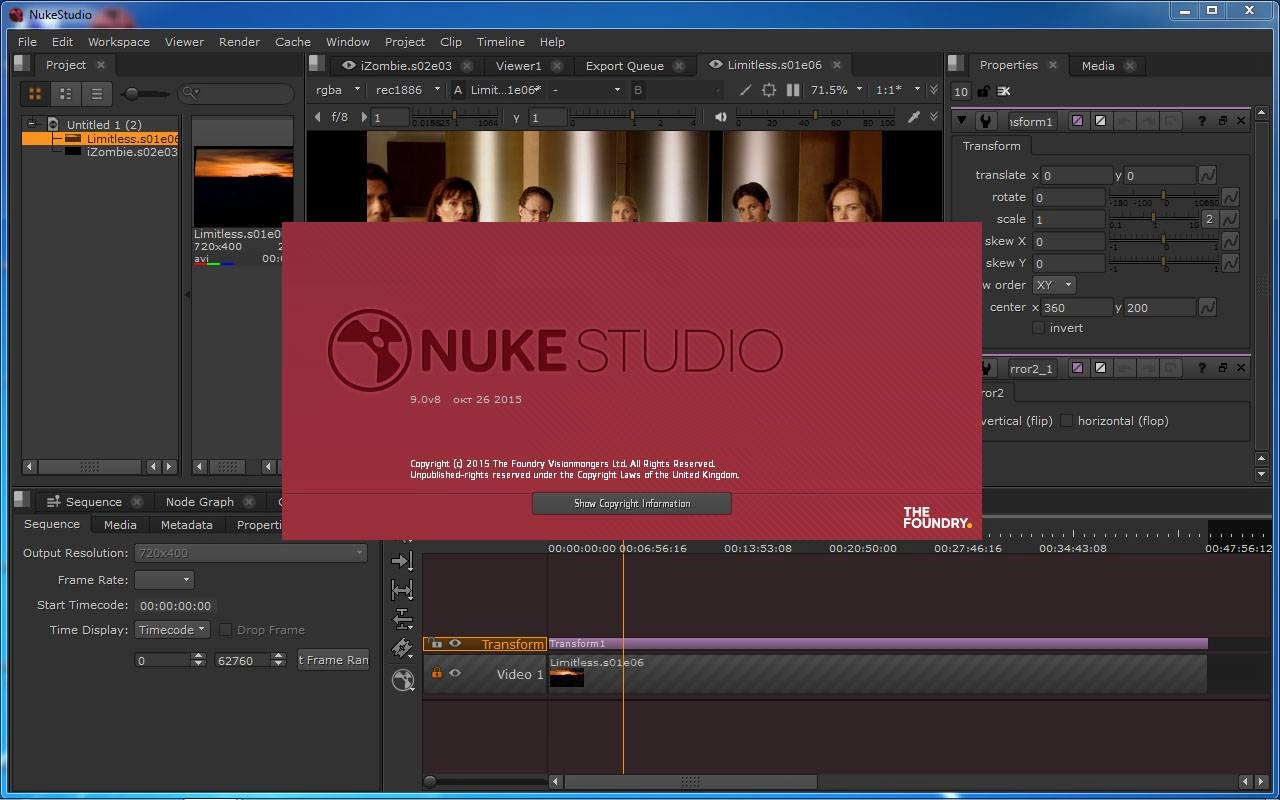1280x800 pixels.
Task: Open animation menu for center knob
Action: pyautogui.click(x=1207, y=307)
